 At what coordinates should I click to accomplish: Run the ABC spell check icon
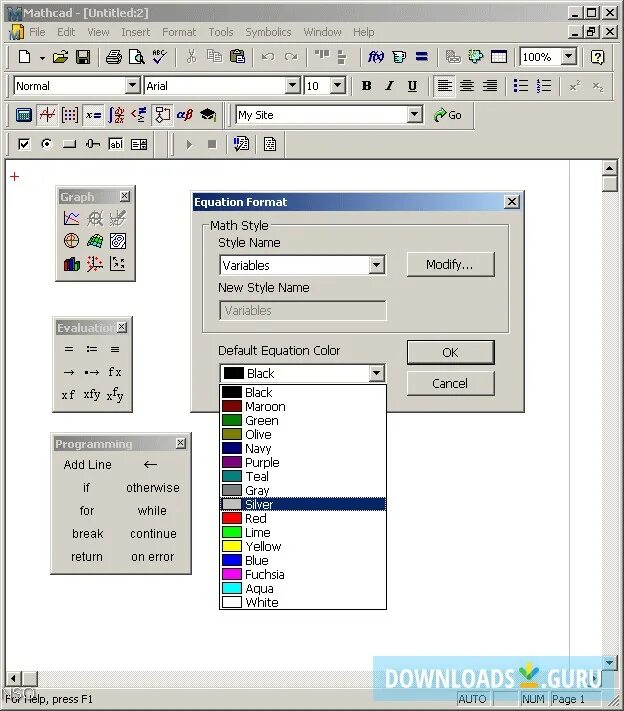pos(159,57)
